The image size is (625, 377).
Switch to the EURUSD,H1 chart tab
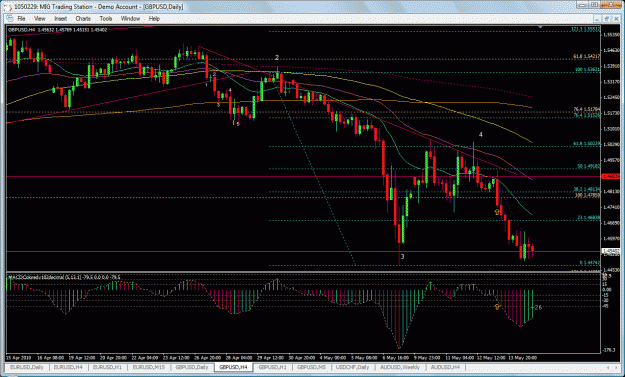[107, 367]
